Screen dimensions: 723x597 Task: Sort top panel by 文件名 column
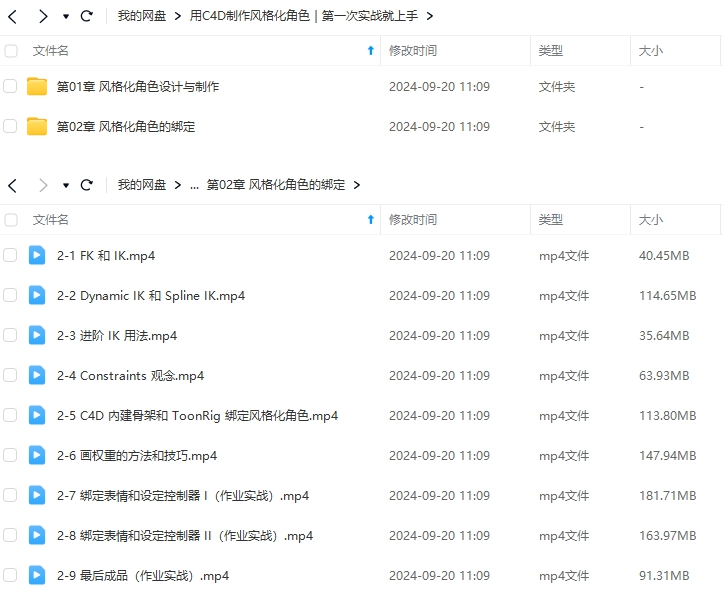point(50,51)
